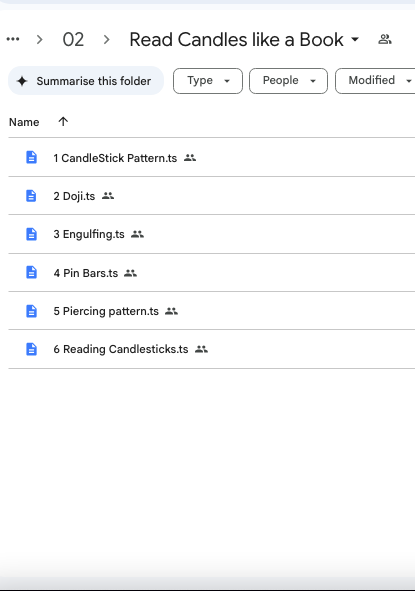
Task: Toggle sort direction with the Name arrow
Action: pyautogui.click(x=63, y=121)
